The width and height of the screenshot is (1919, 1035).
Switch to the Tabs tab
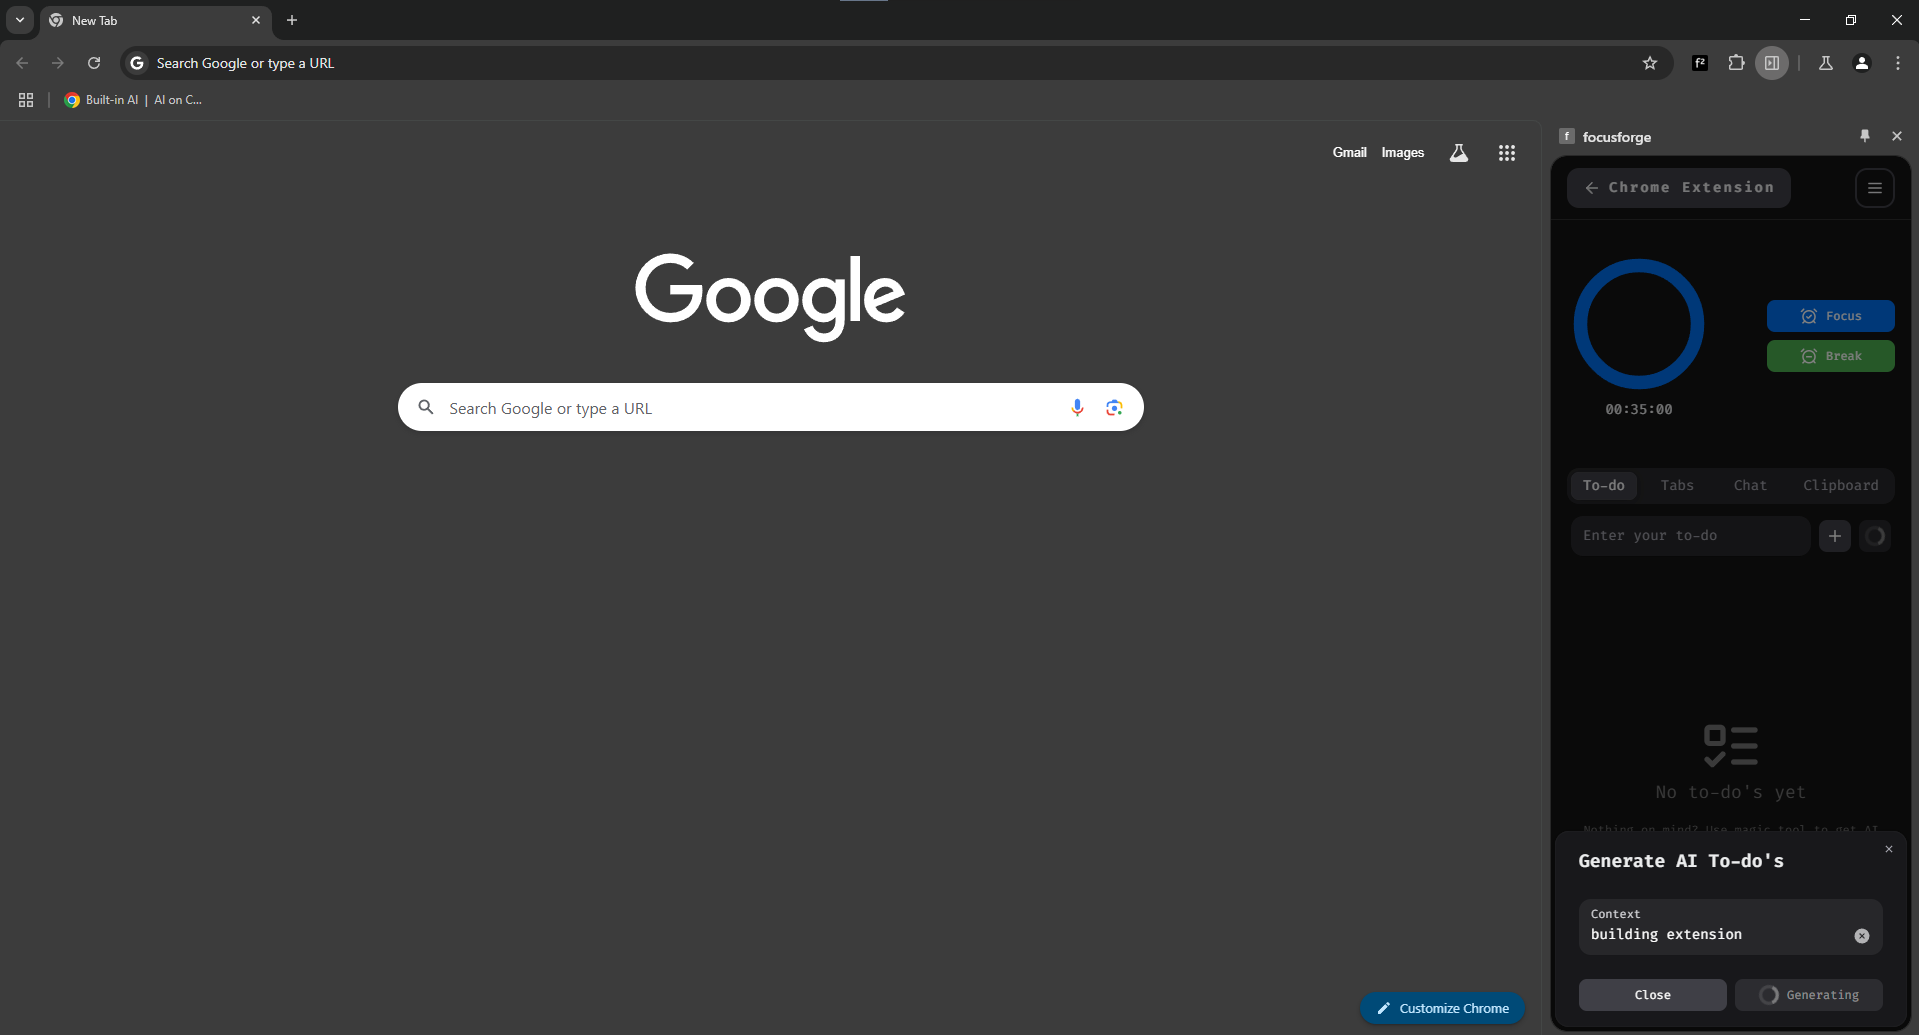[1677, 485]
